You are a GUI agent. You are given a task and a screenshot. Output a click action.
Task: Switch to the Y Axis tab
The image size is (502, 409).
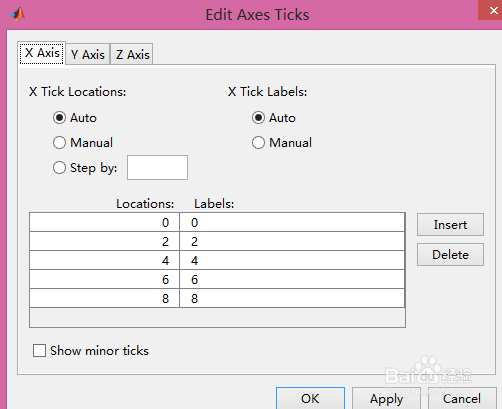click(88, 54)
